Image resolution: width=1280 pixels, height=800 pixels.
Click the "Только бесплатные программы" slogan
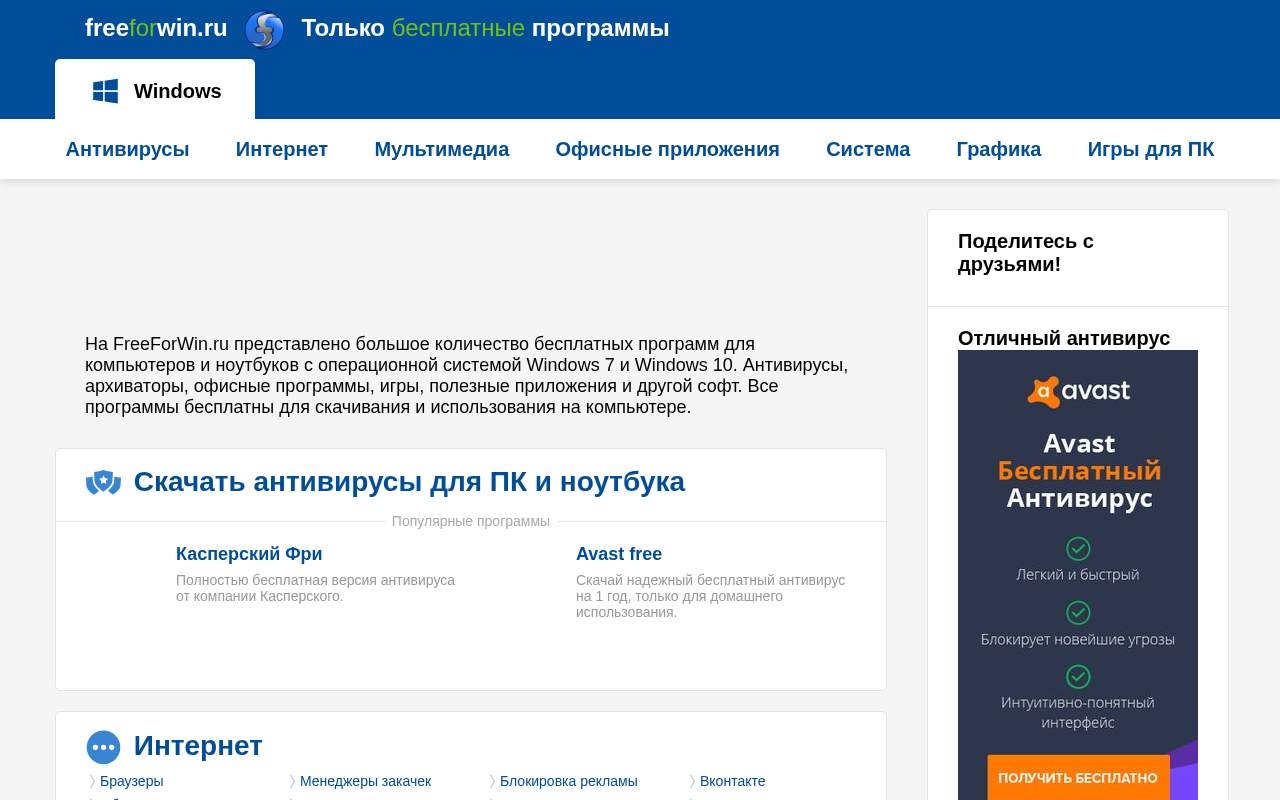pyautogui.click(x=485, y=28)
